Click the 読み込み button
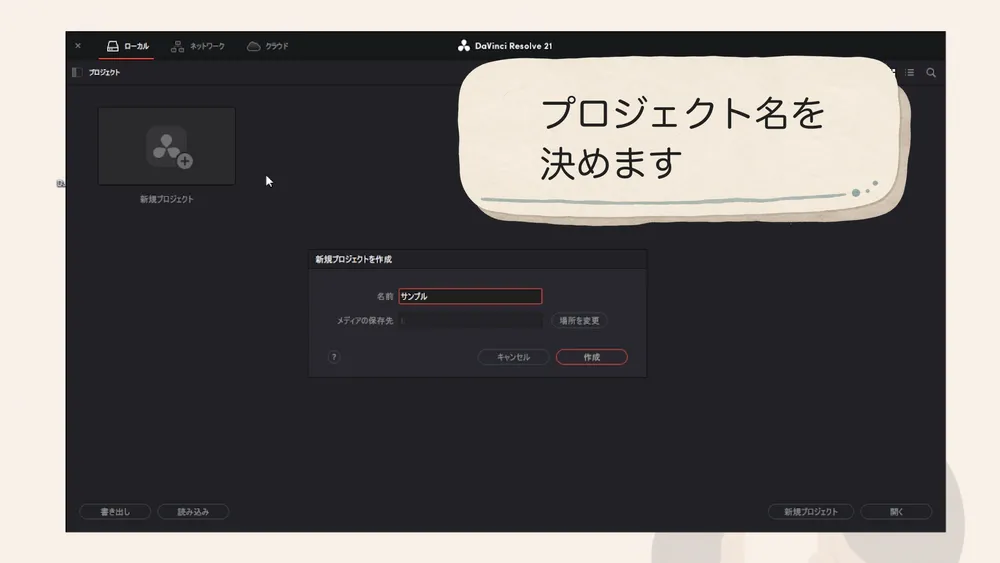Viewport: 1000px width, 563px height. tap(193, 511)
